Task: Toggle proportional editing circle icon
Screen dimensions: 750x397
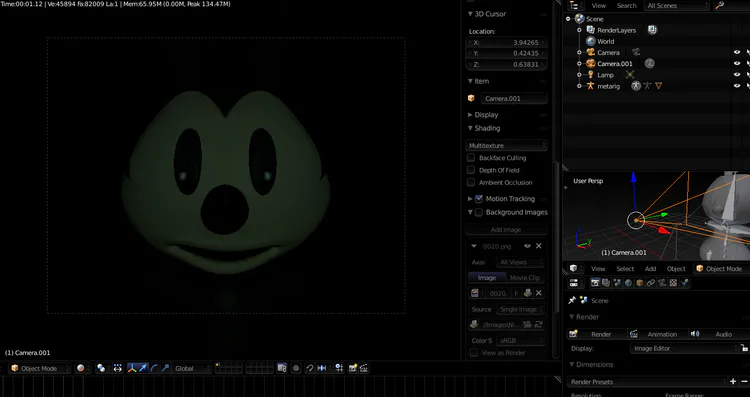Action: point(296,368)
